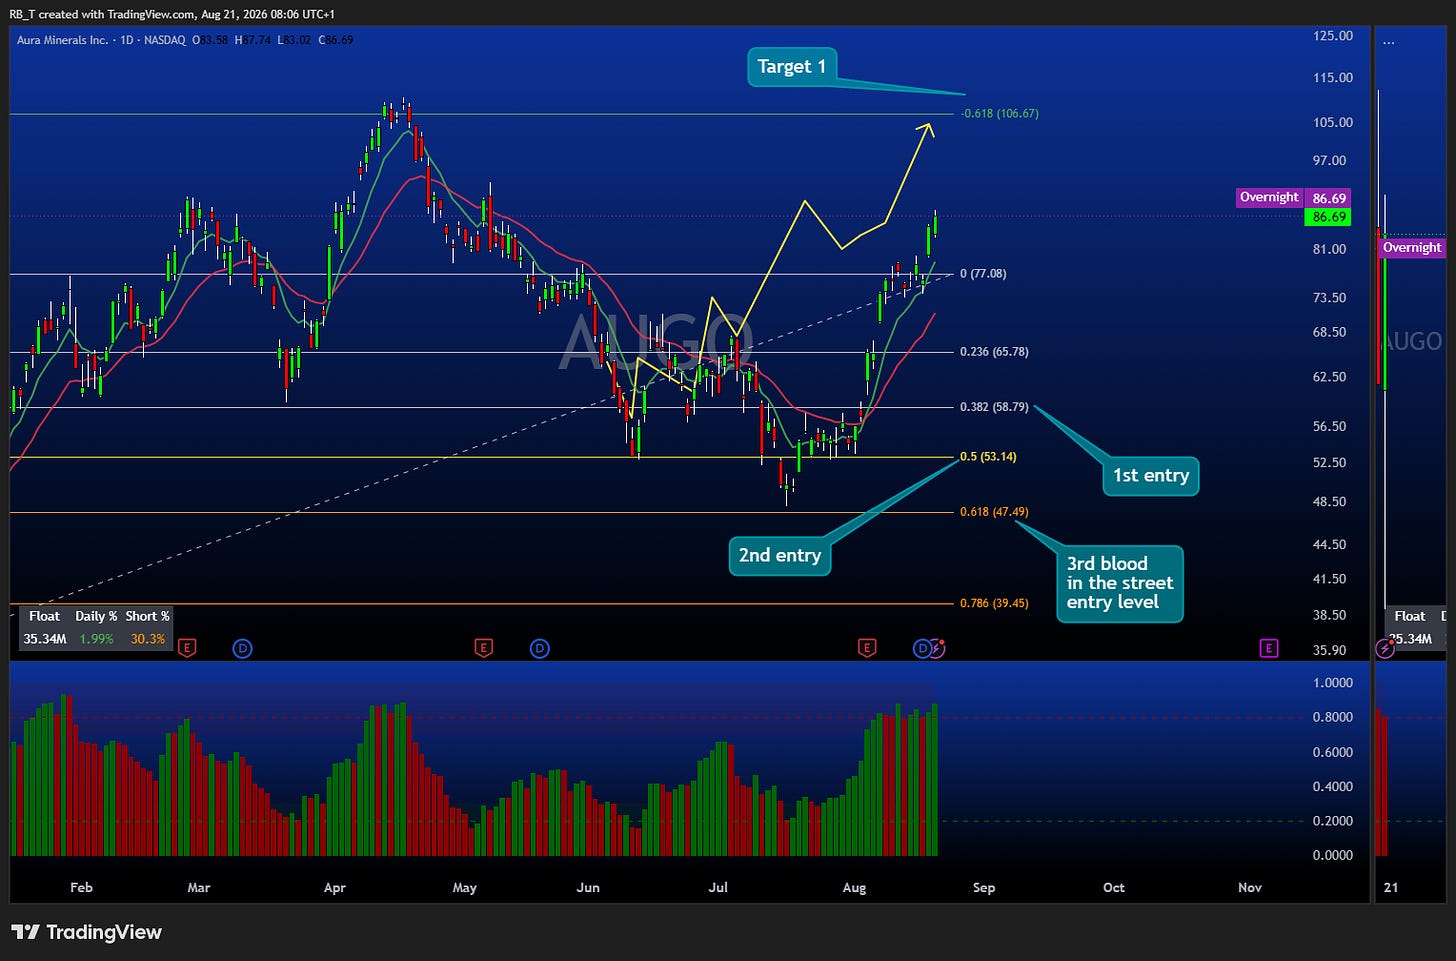Click the TradingView logo
This screenshot has width=1456, height=961.
[x=86, y=932]
